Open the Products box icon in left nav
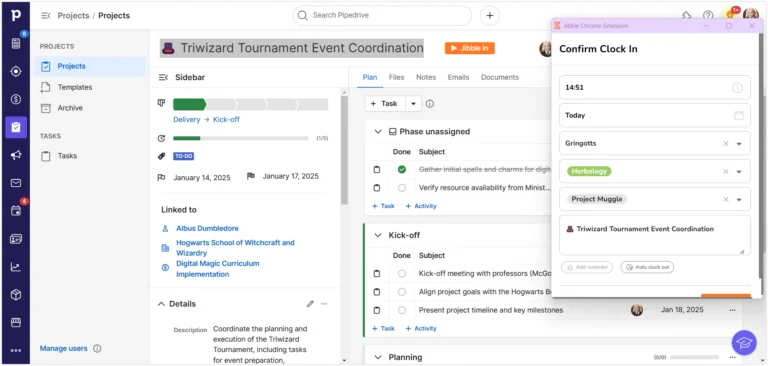The width and height of the screenshot is (768, 366). coord(16,294)
